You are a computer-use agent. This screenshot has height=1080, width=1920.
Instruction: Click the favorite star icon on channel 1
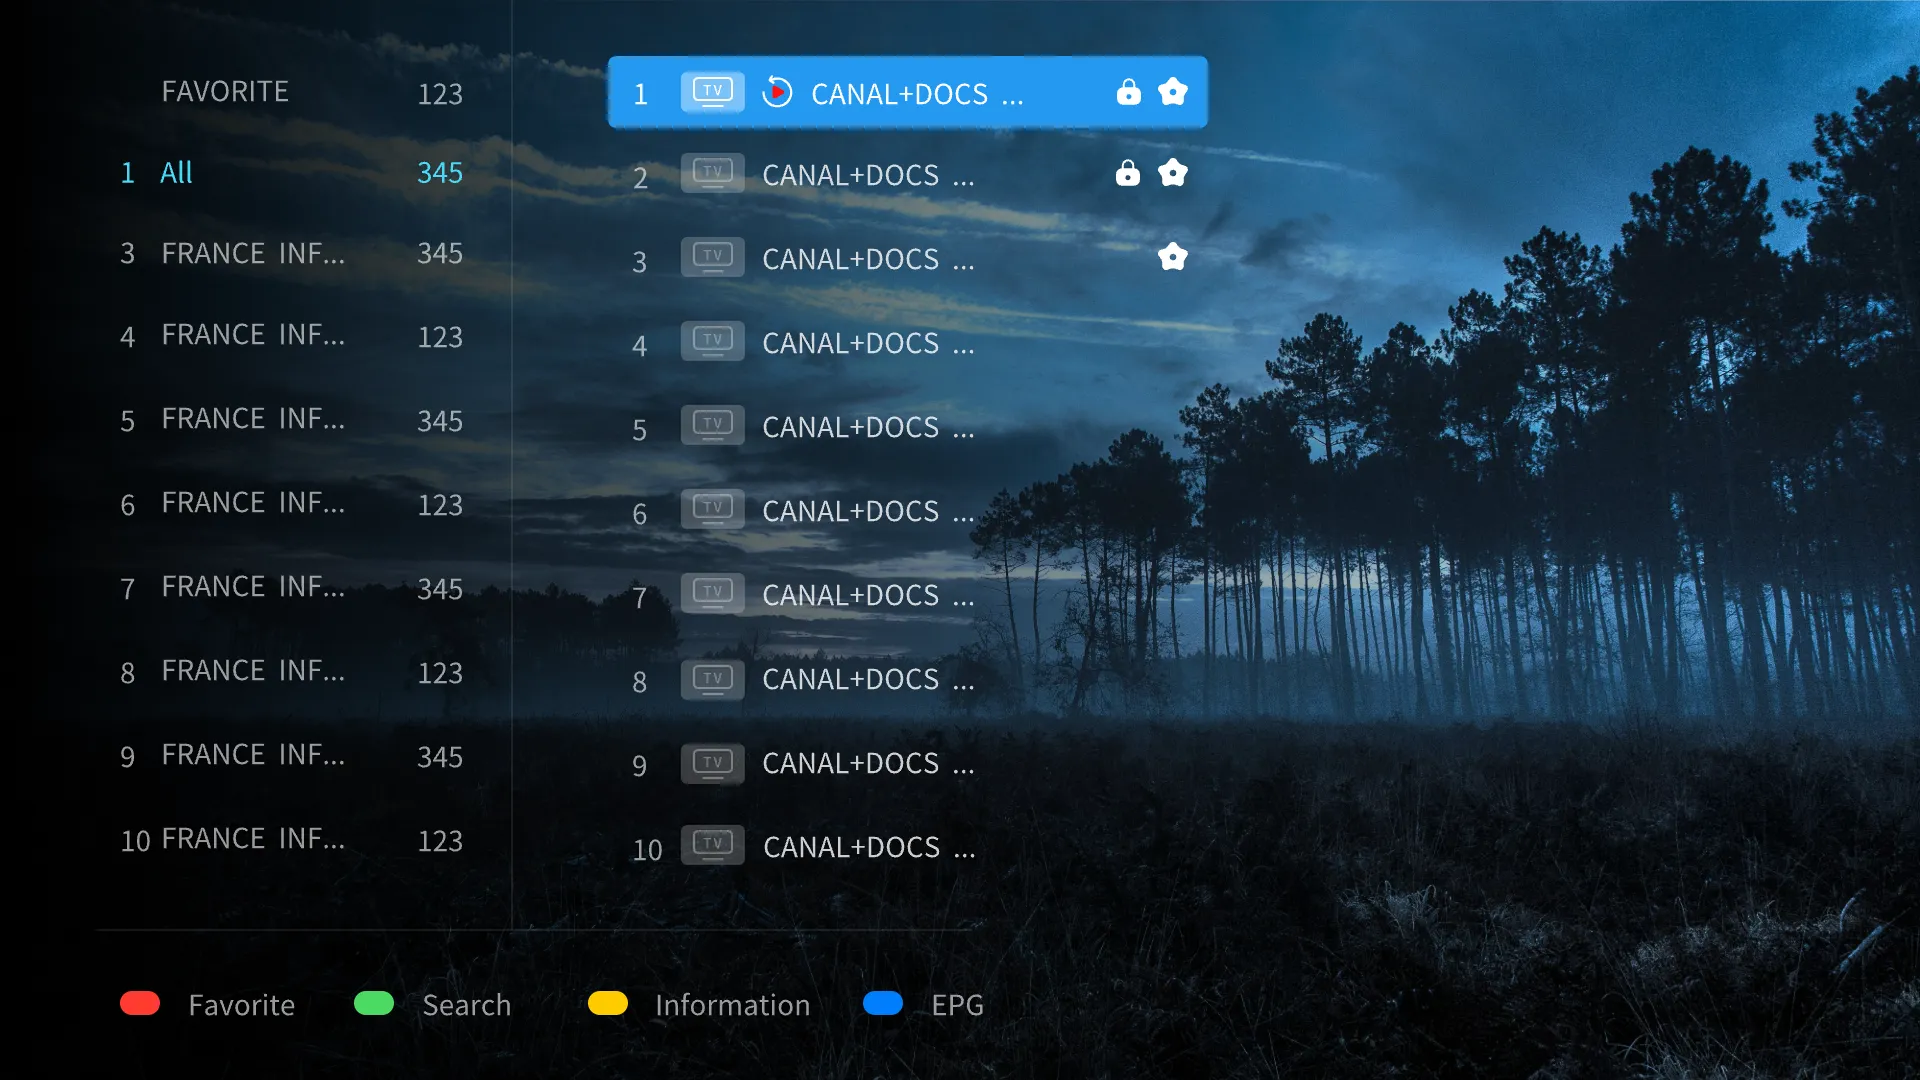(x=1172, y=92)
